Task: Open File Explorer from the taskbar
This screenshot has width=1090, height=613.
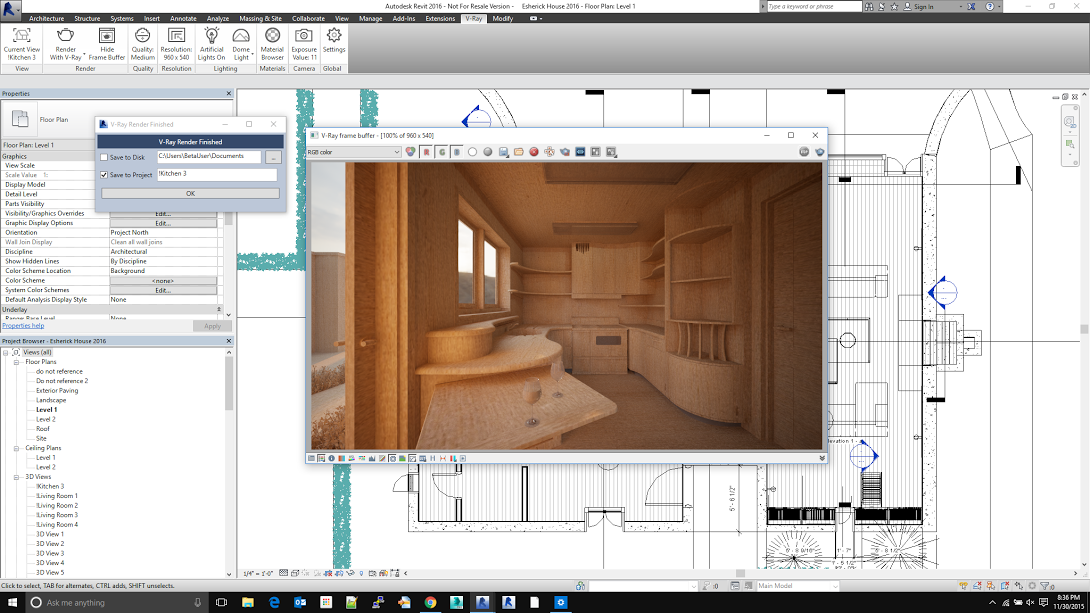Action: click(247, 602)
